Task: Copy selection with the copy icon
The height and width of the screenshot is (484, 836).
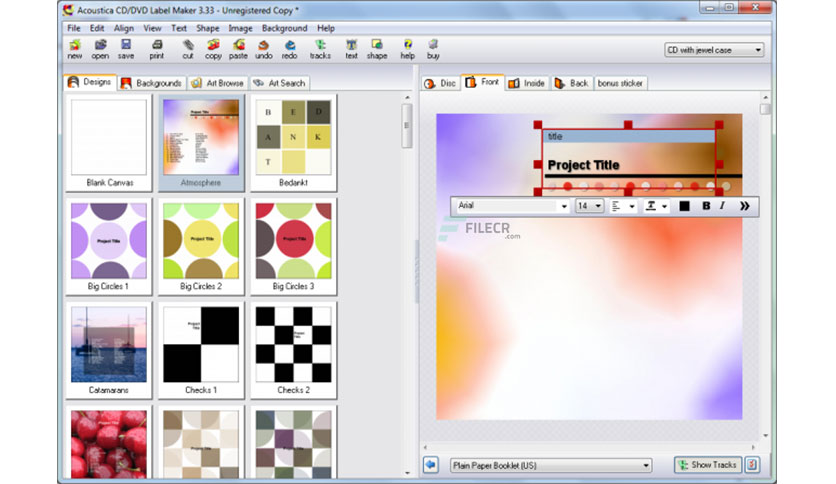Action: pyautogui.click(x=213, y=49)
